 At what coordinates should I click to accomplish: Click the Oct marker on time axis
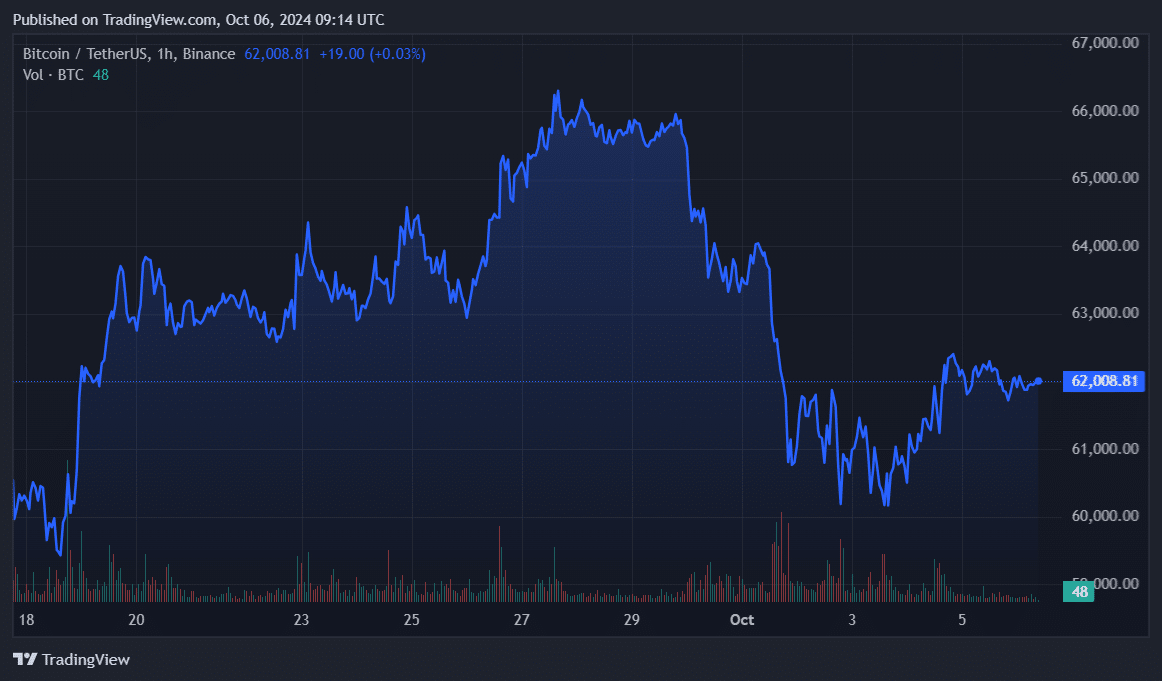pyautogui.click(x=741, y=620)
